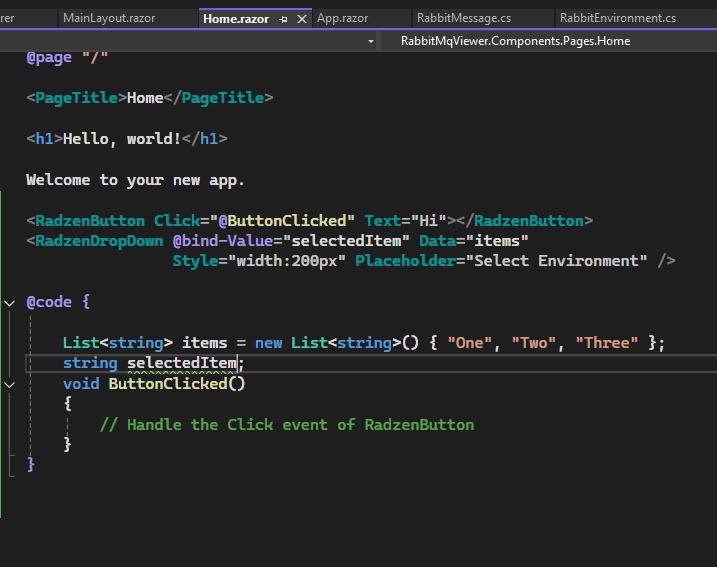Click the "Two" string literal
Screen dimensions: 717x567
pos(534,343)
